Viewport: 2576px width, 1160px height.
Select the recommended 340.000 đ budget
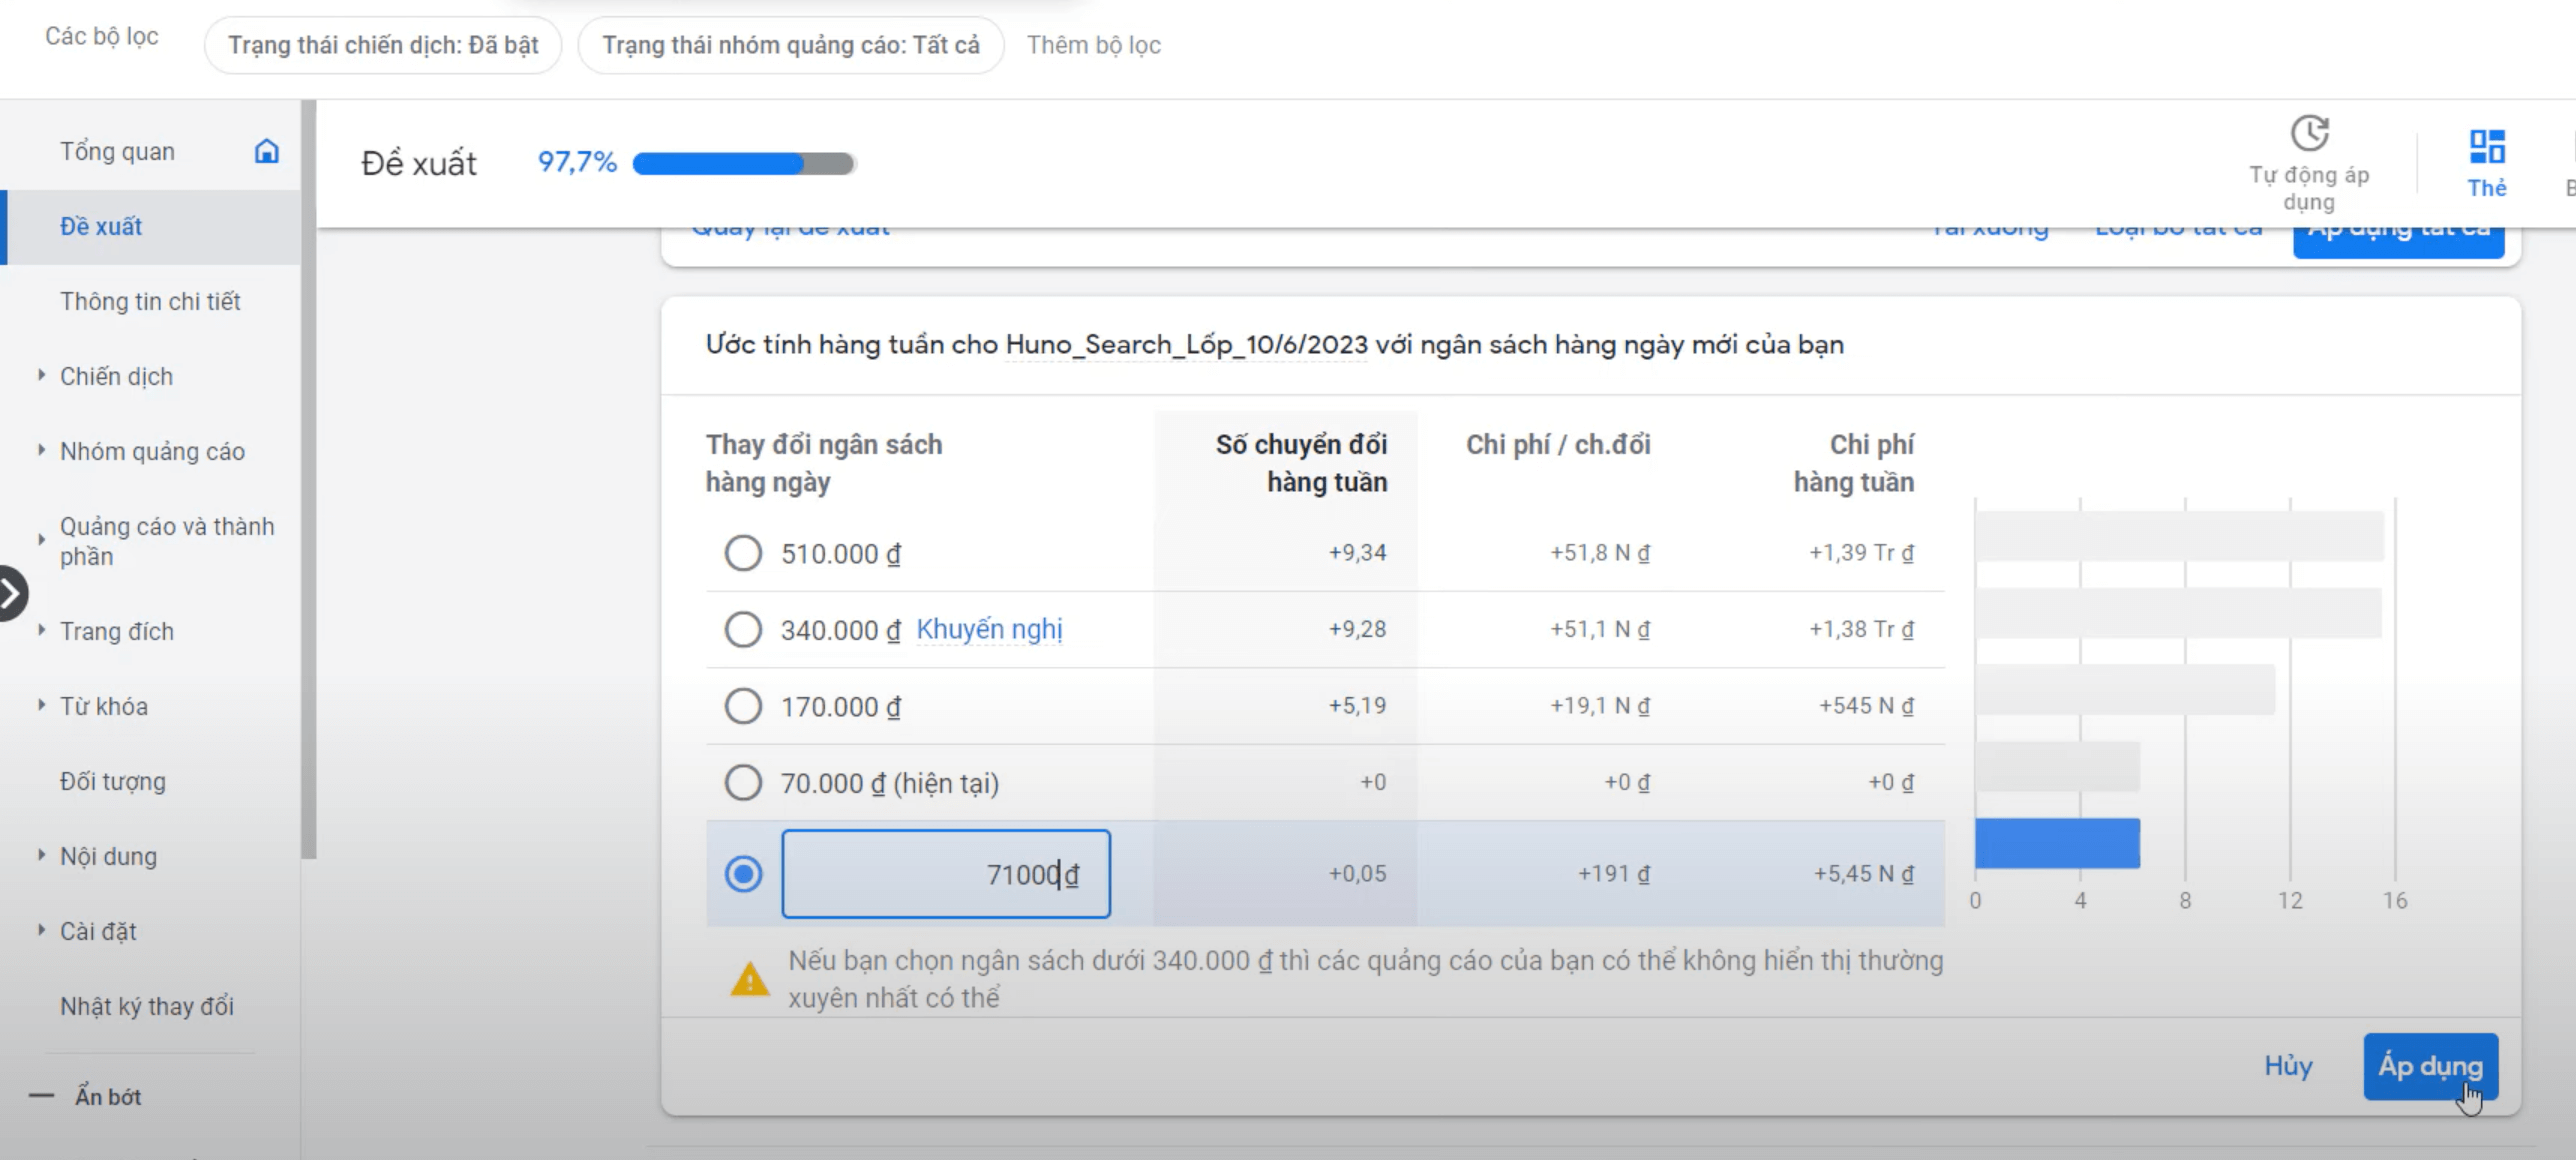click(x=743, y=630)
